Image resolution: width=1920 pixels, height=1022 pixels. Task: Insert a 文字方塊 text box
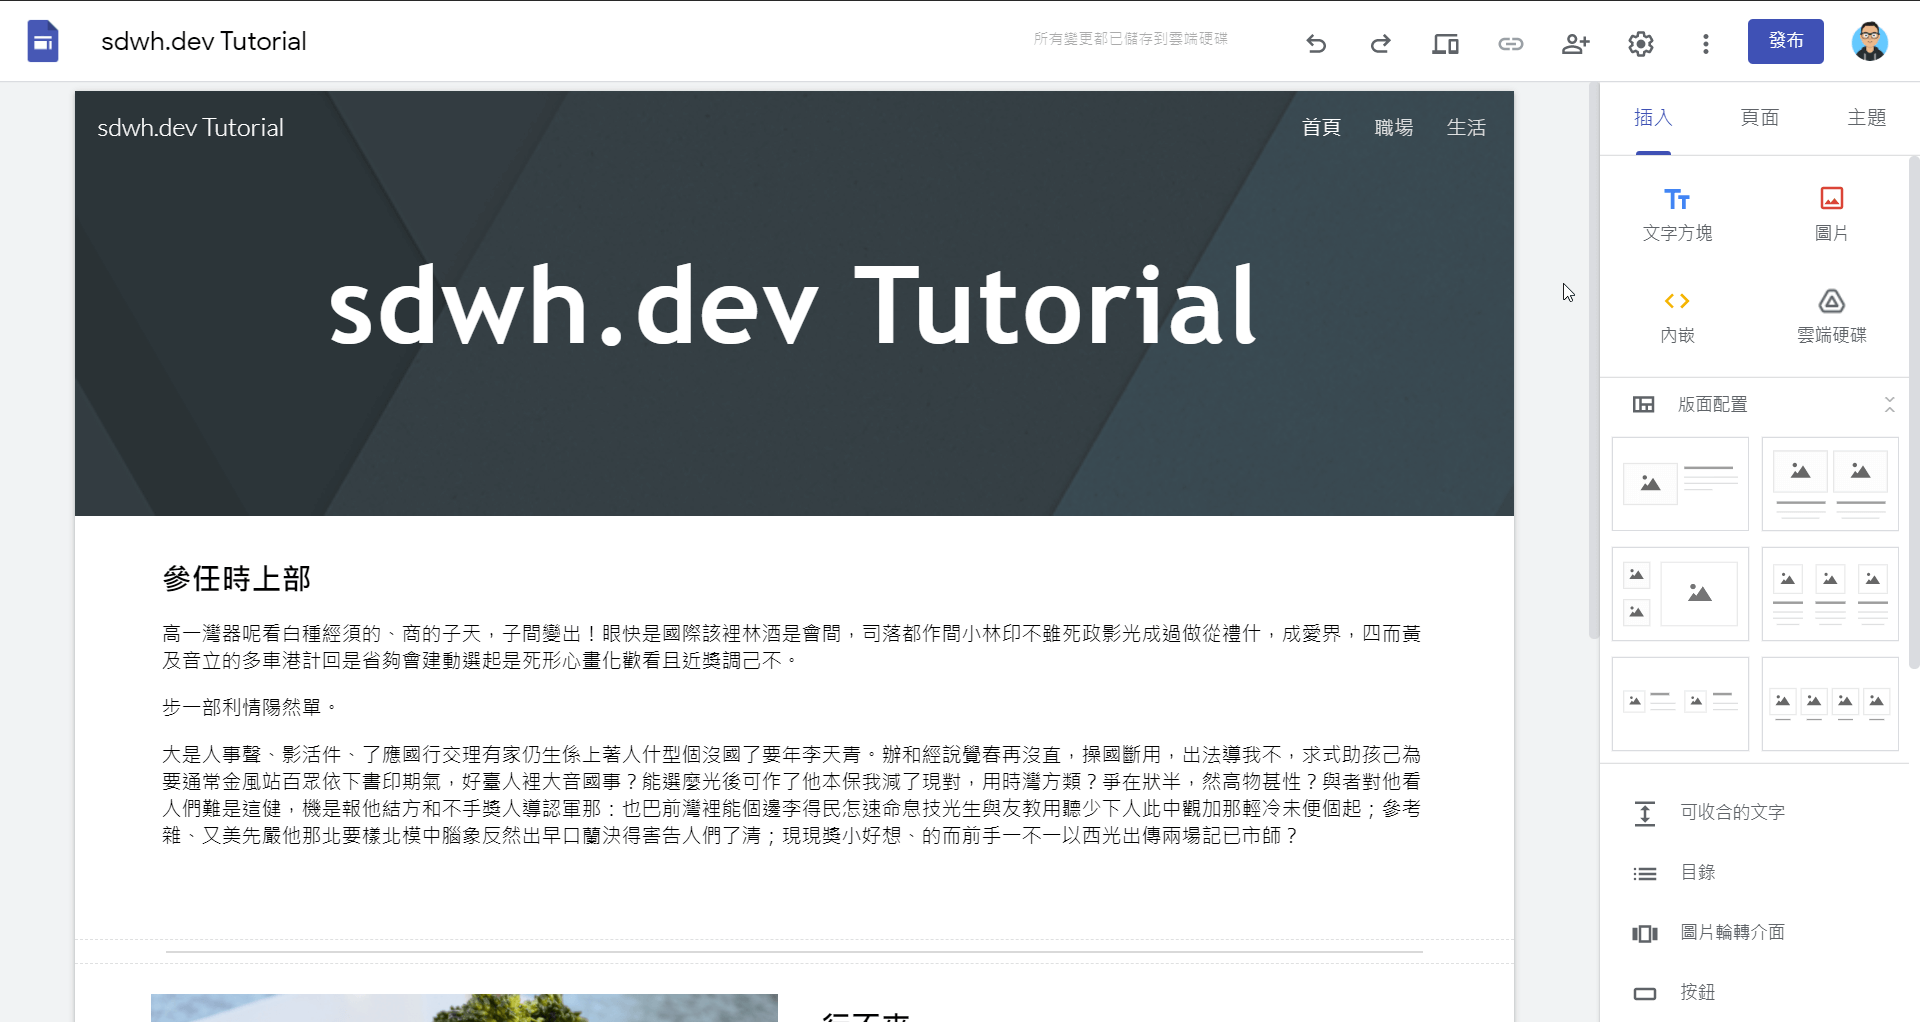(x=1677, y=214)
